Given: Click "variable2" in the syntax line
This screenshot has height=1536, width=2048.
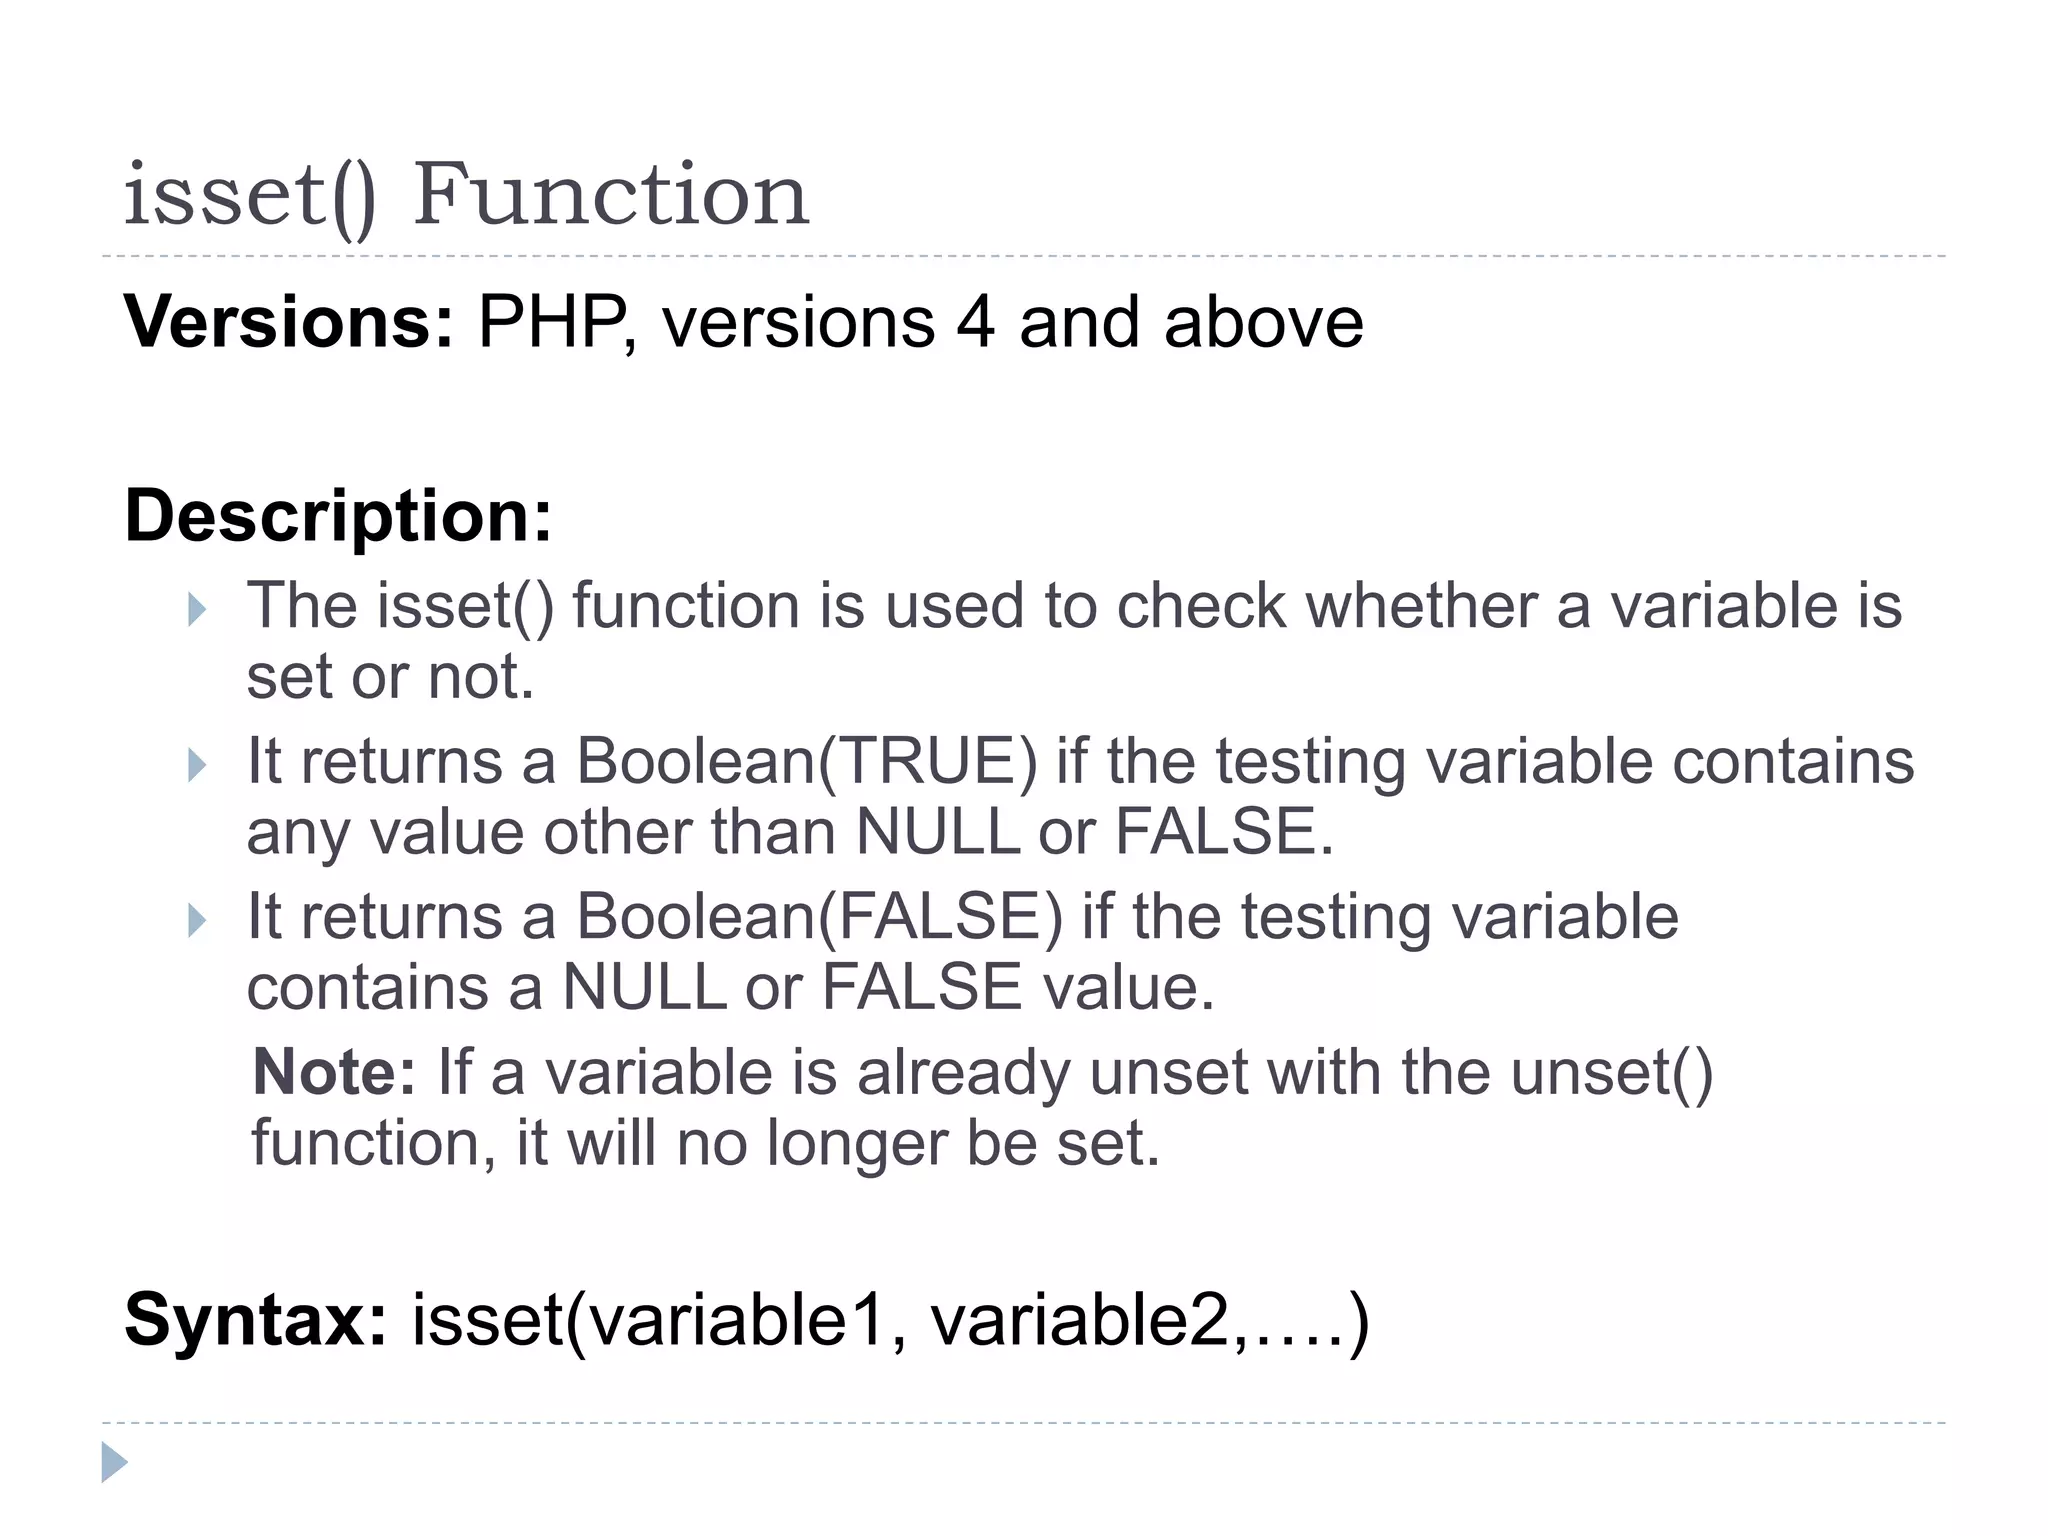Looking at the screenshot, I should 1080,1320.
